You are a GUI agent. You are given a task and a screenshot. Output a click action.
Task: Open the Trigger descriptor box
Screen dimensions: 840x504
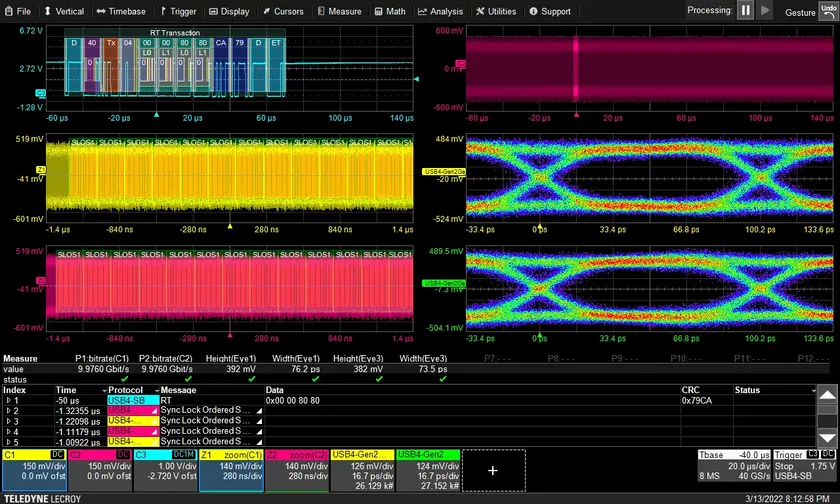(802, 468)
